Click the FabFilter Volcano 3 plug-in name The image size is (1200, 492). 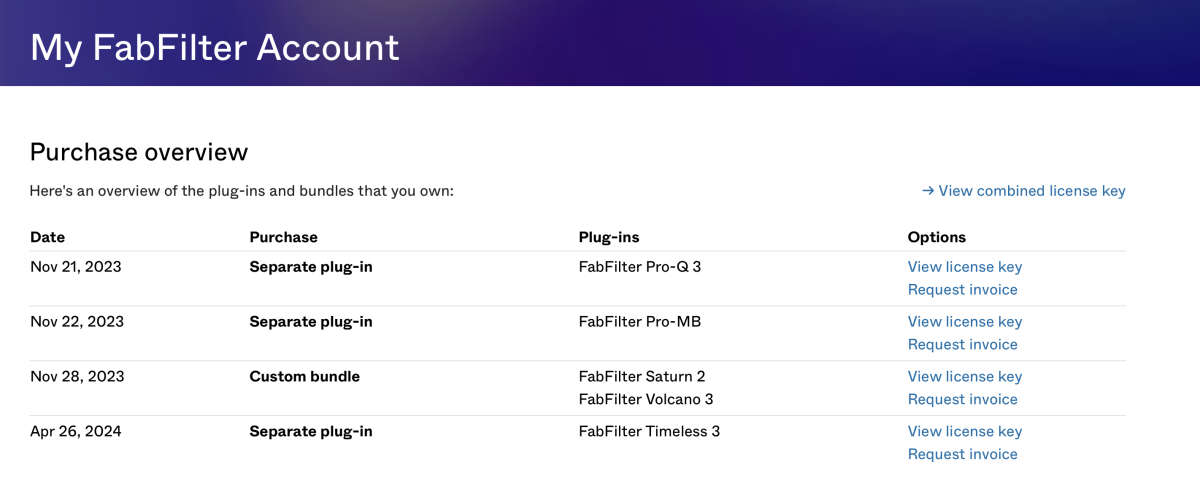coord(646,400)
